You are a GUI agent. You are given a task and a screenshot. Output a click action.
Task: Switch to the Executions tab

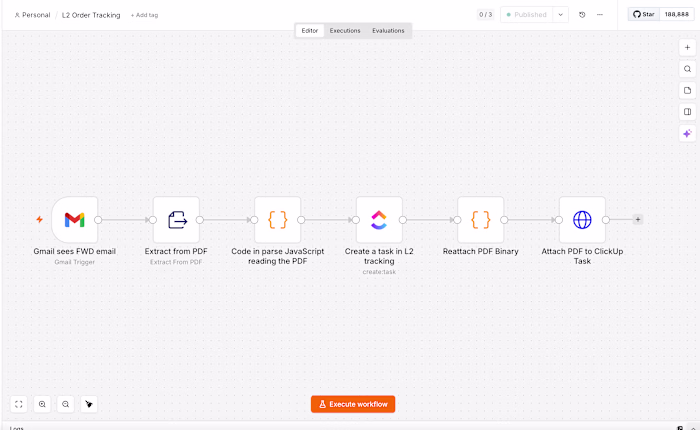click(345, 30)
